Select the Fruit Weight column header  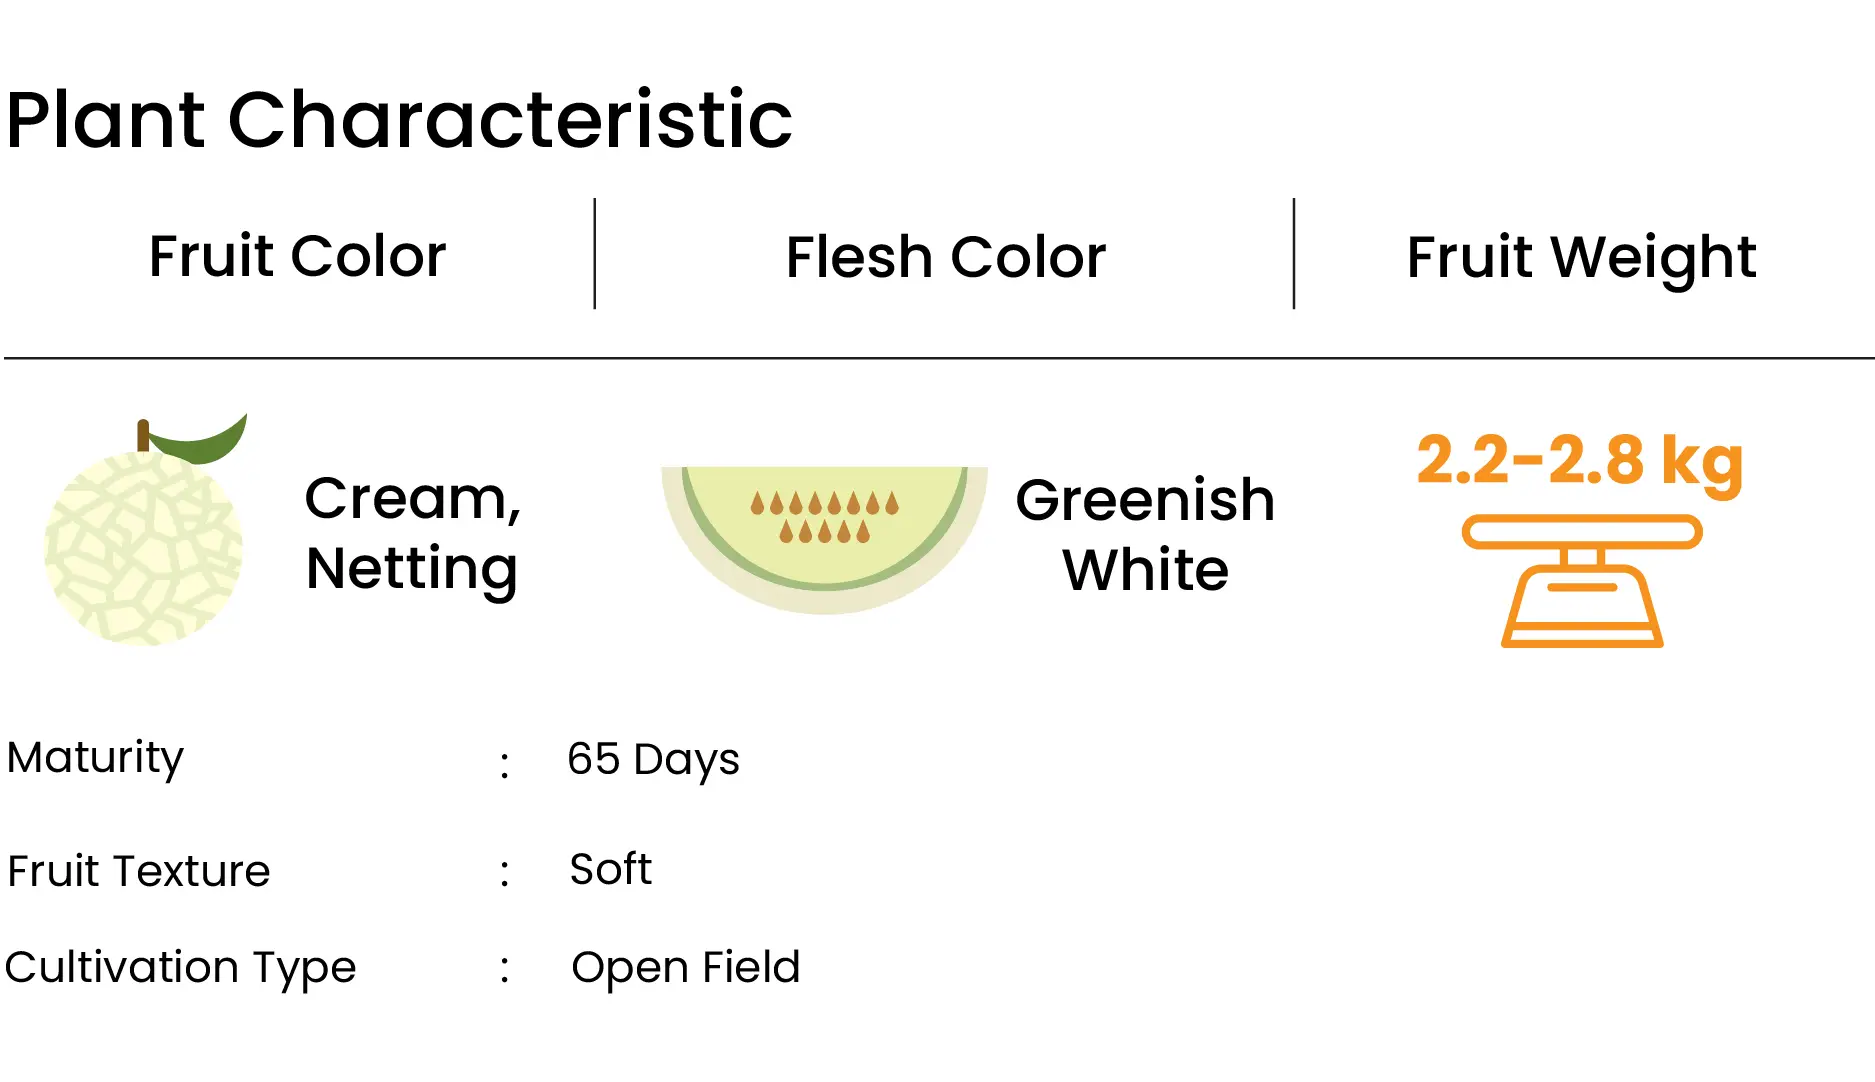pyautogui.click(x=1581, y=259)
